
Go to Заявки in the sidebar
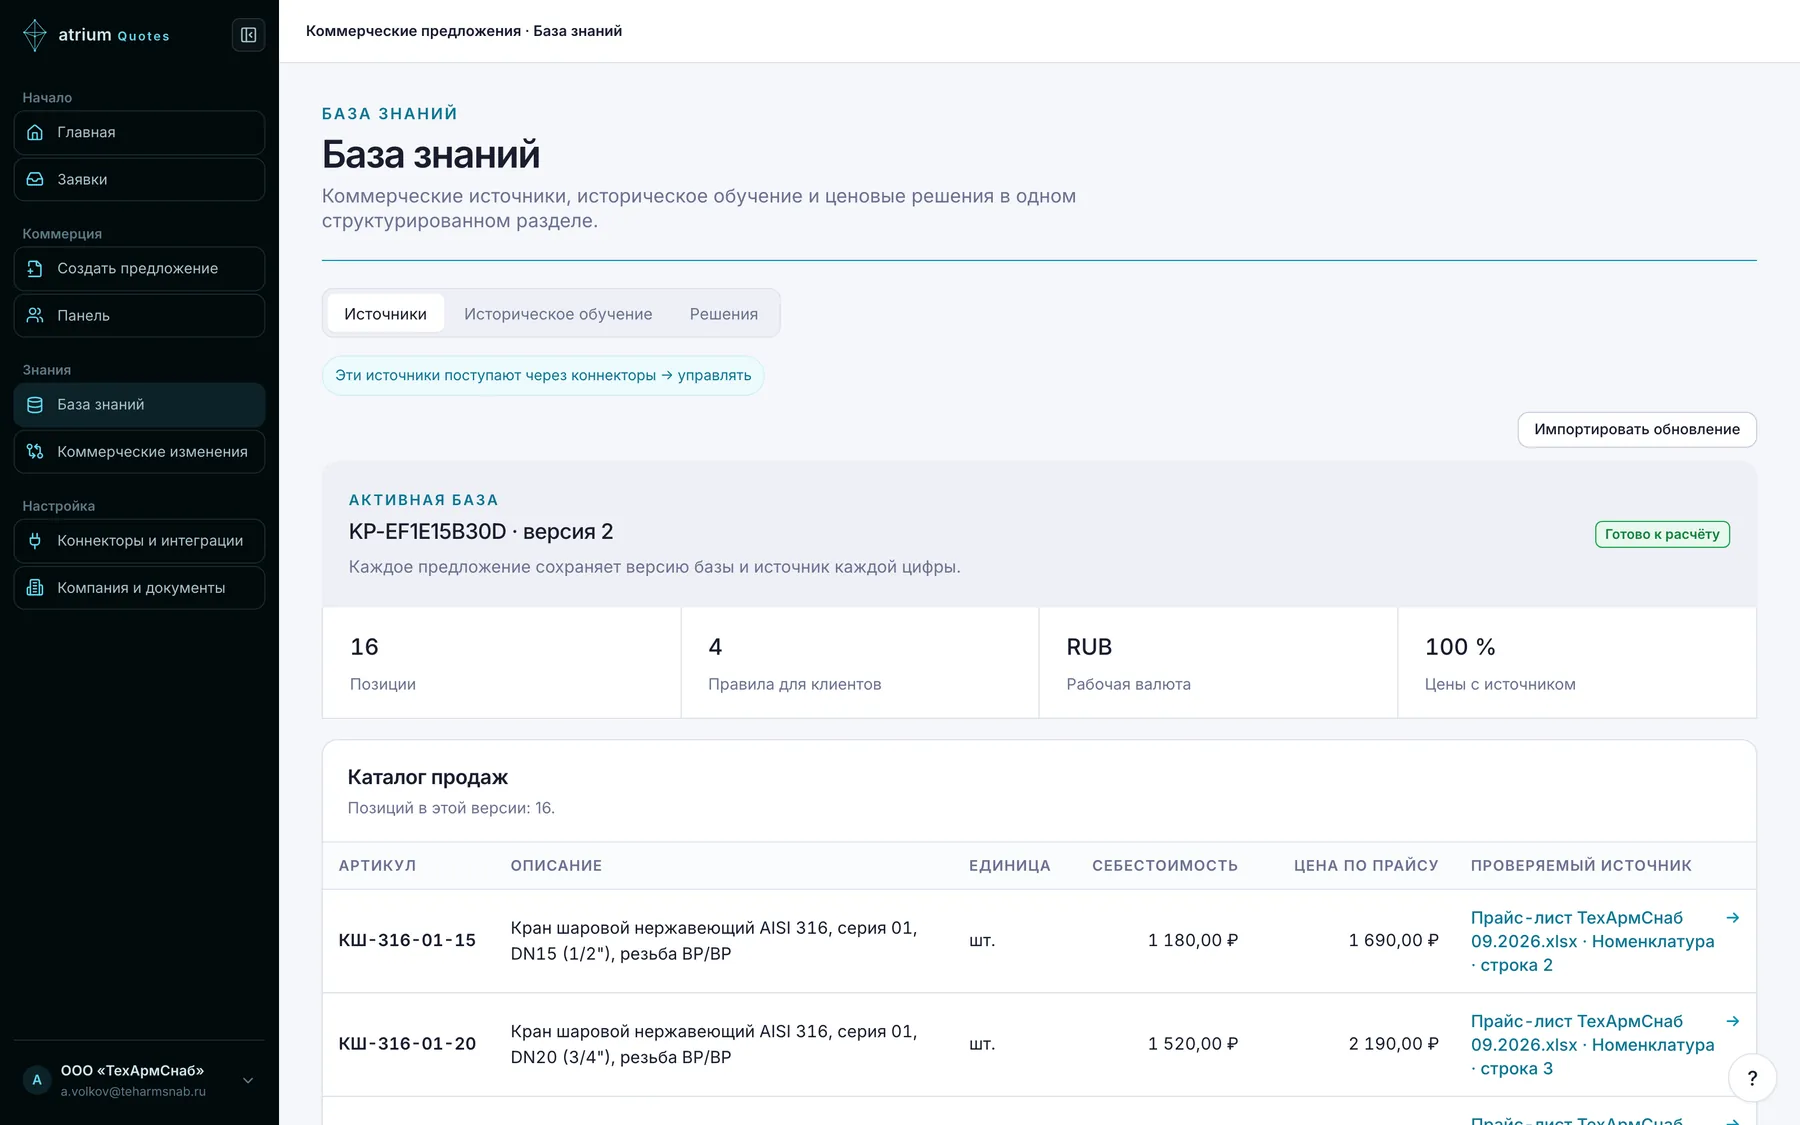[139, 179]
